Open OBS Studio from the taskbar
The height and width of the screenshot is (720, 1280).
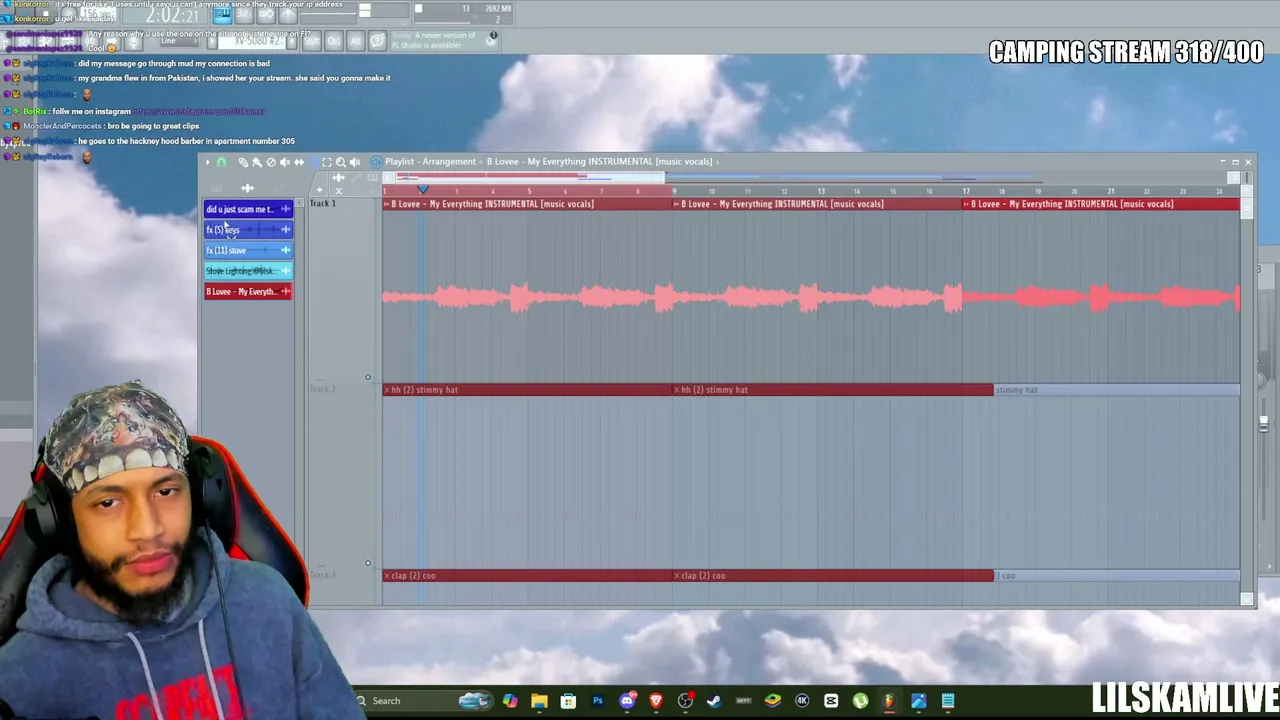685,701
